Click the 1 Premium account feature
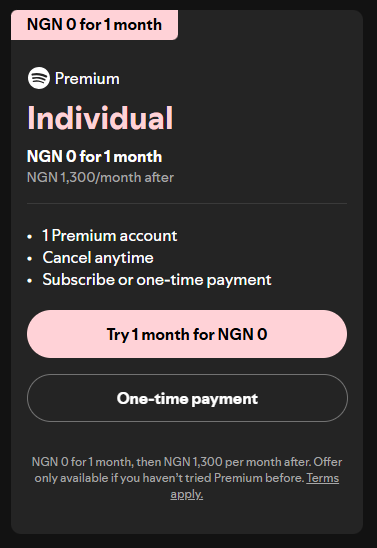Screen dimensions: 377x548 (110, 236)
